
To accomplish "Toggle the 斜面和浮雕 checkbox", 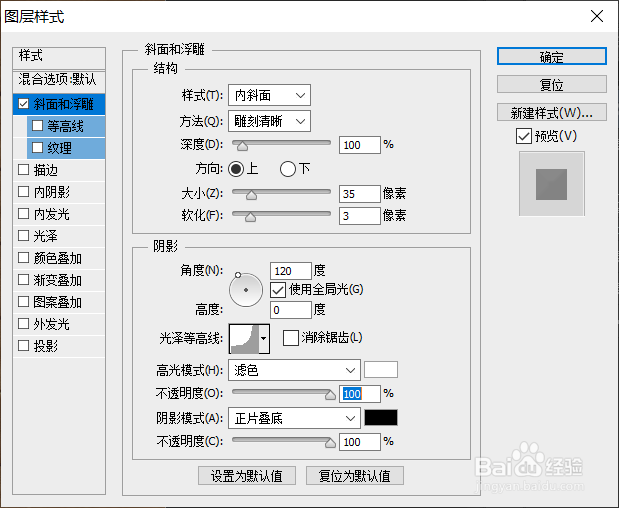I will pos(24,104).
